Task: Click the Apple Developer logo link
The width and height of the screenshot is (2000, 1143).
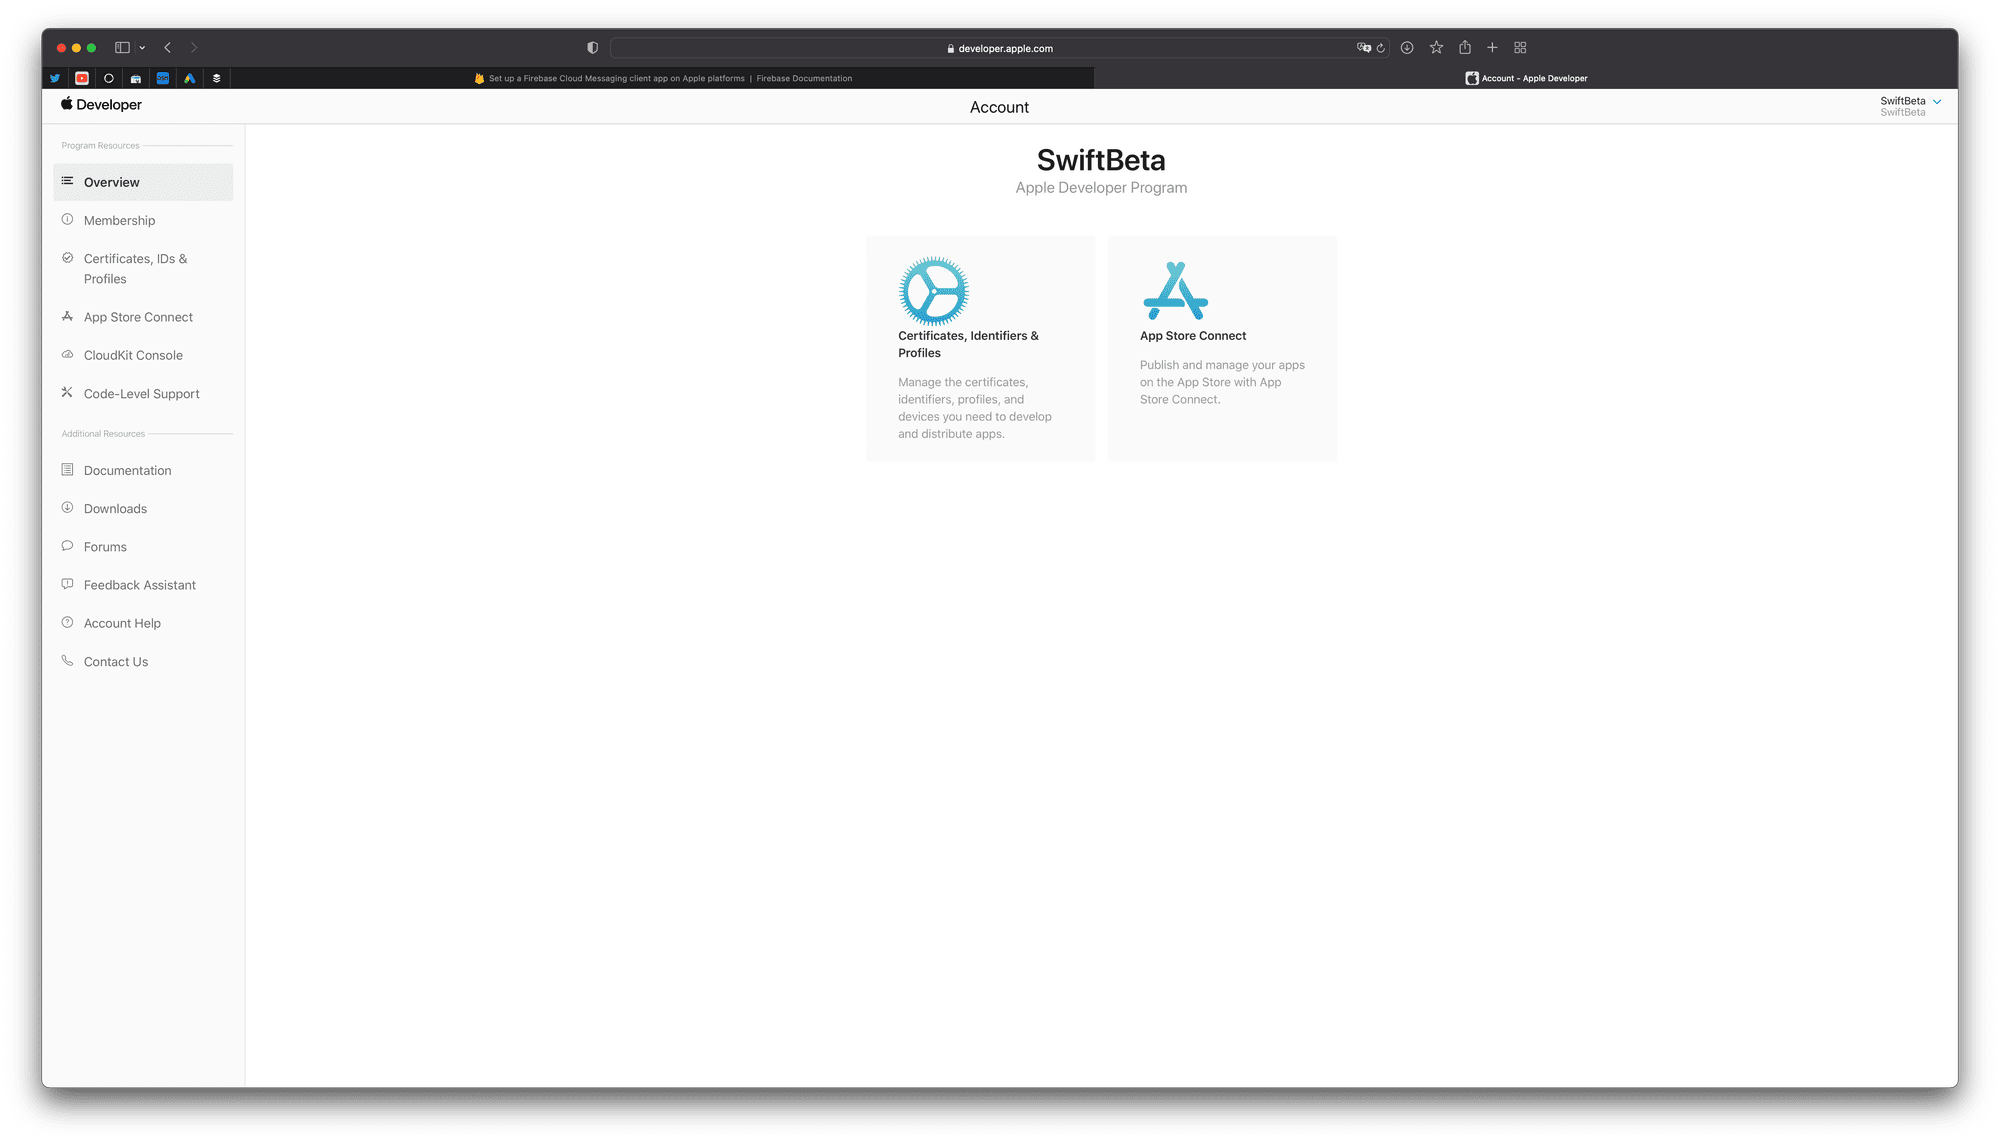Action: coord(101,105)
